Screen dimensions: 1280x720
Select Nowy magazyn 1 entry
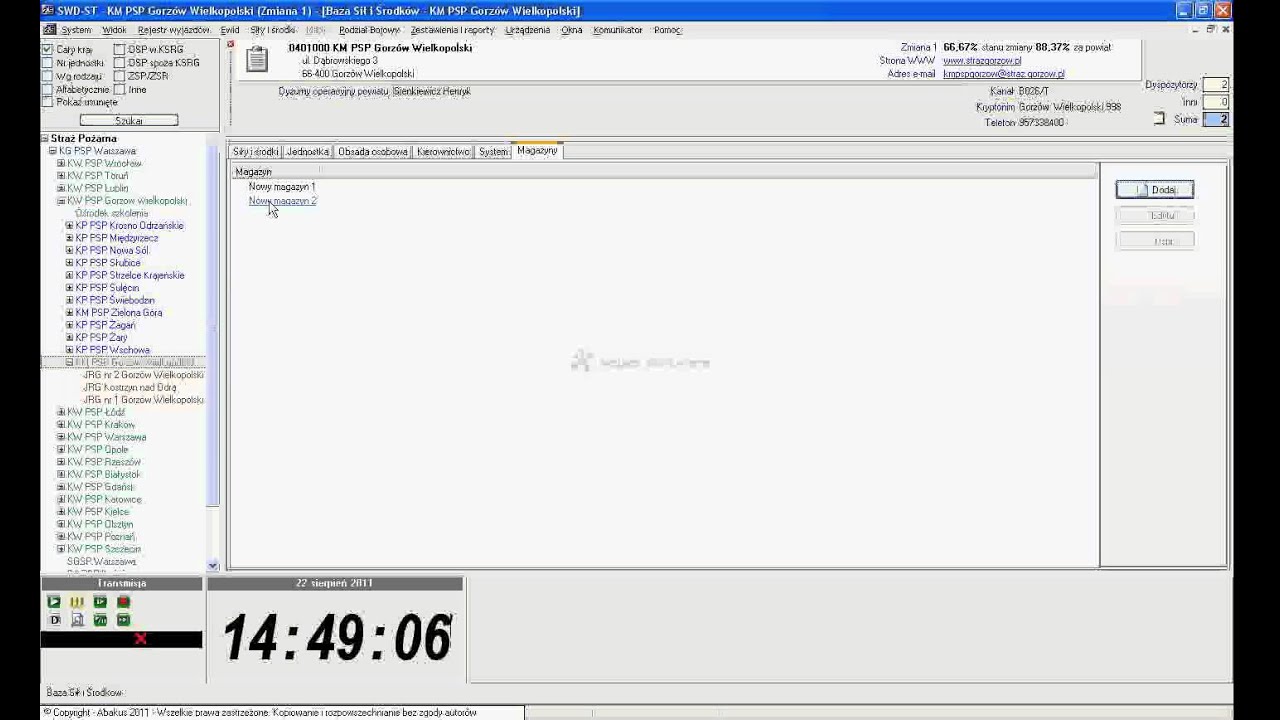tap(282, 187)
